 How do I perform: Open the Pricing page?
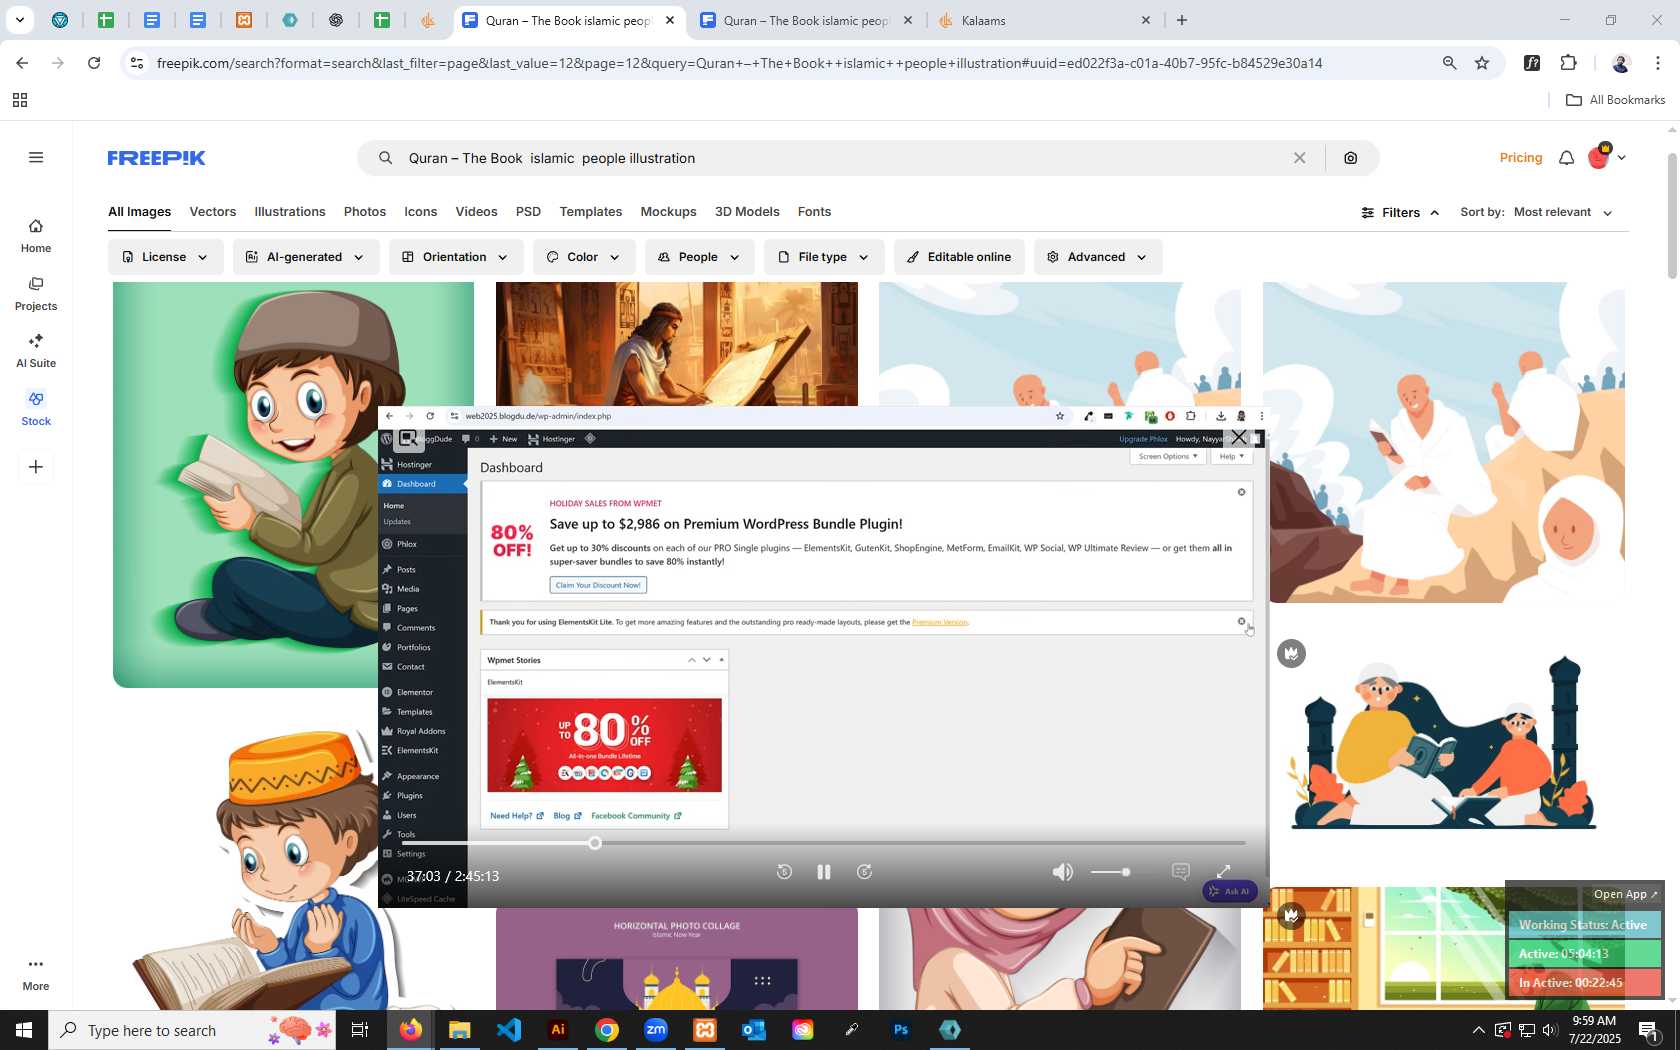coord(1520,158)
